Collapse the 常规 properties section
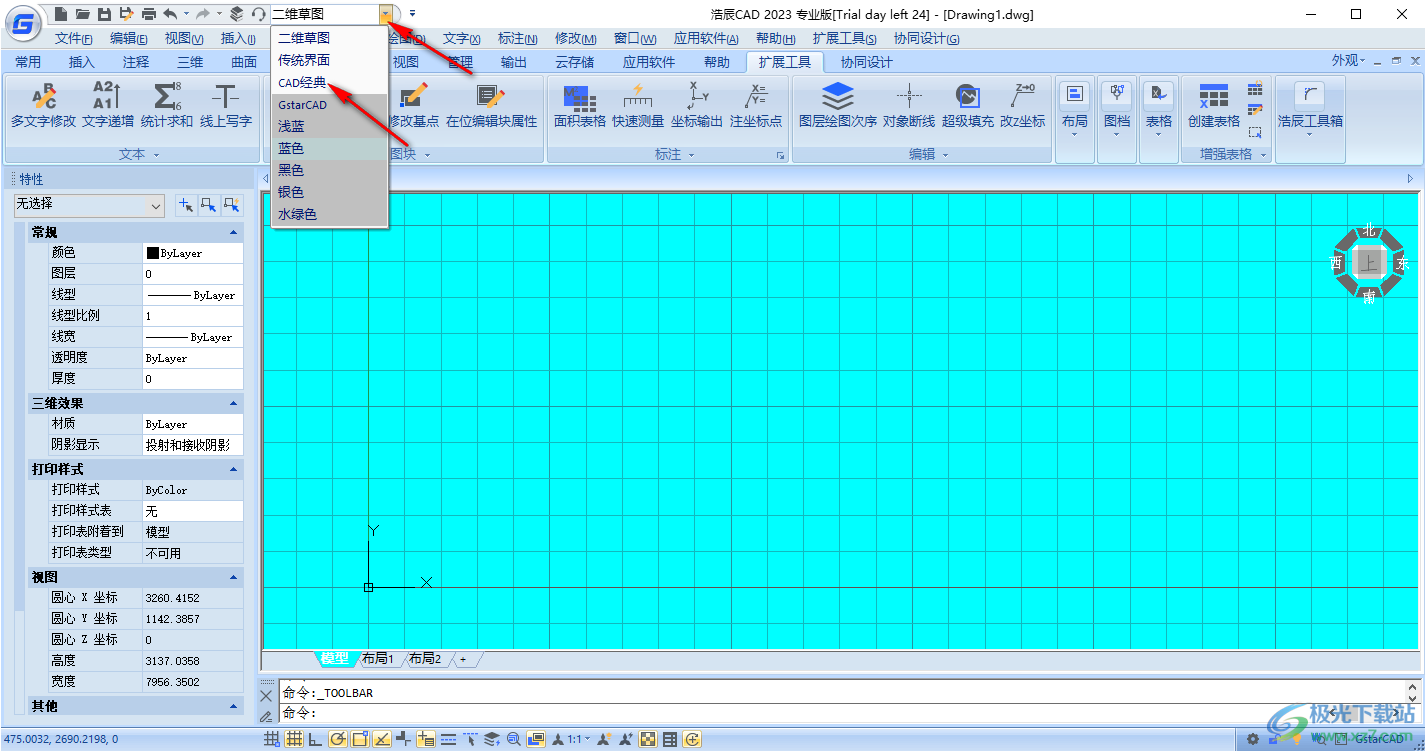This screenshot has width=1426, height=752. [x=234, y=232]
